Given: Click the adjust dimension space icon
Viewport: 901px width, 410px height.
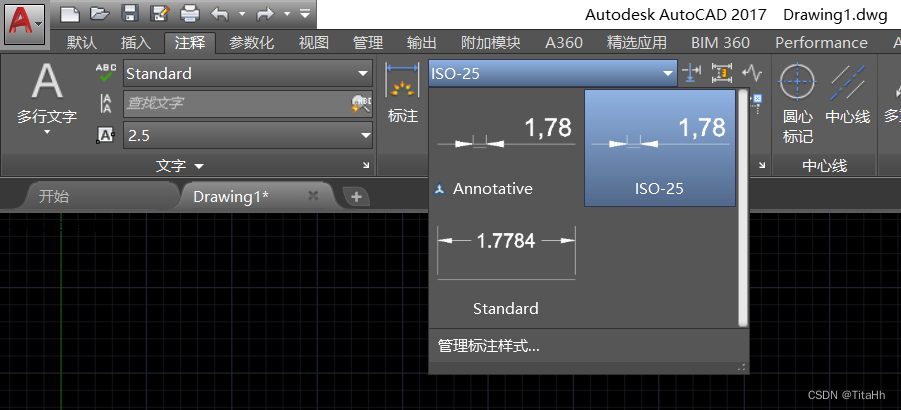Looking at the screenshot, I should (x=721, y=73).
